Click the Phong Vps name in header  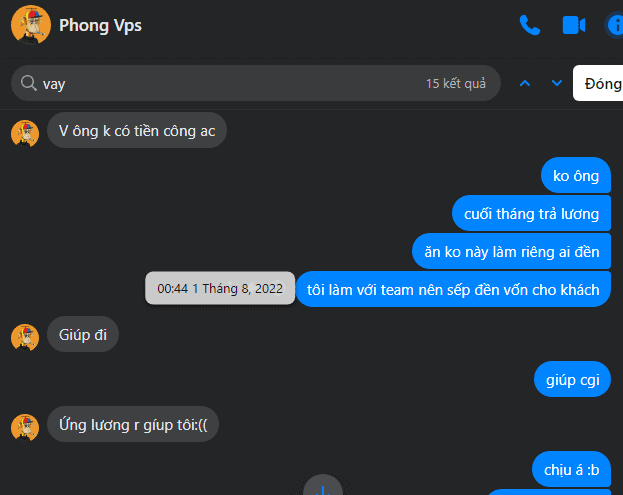coord(100,25)
